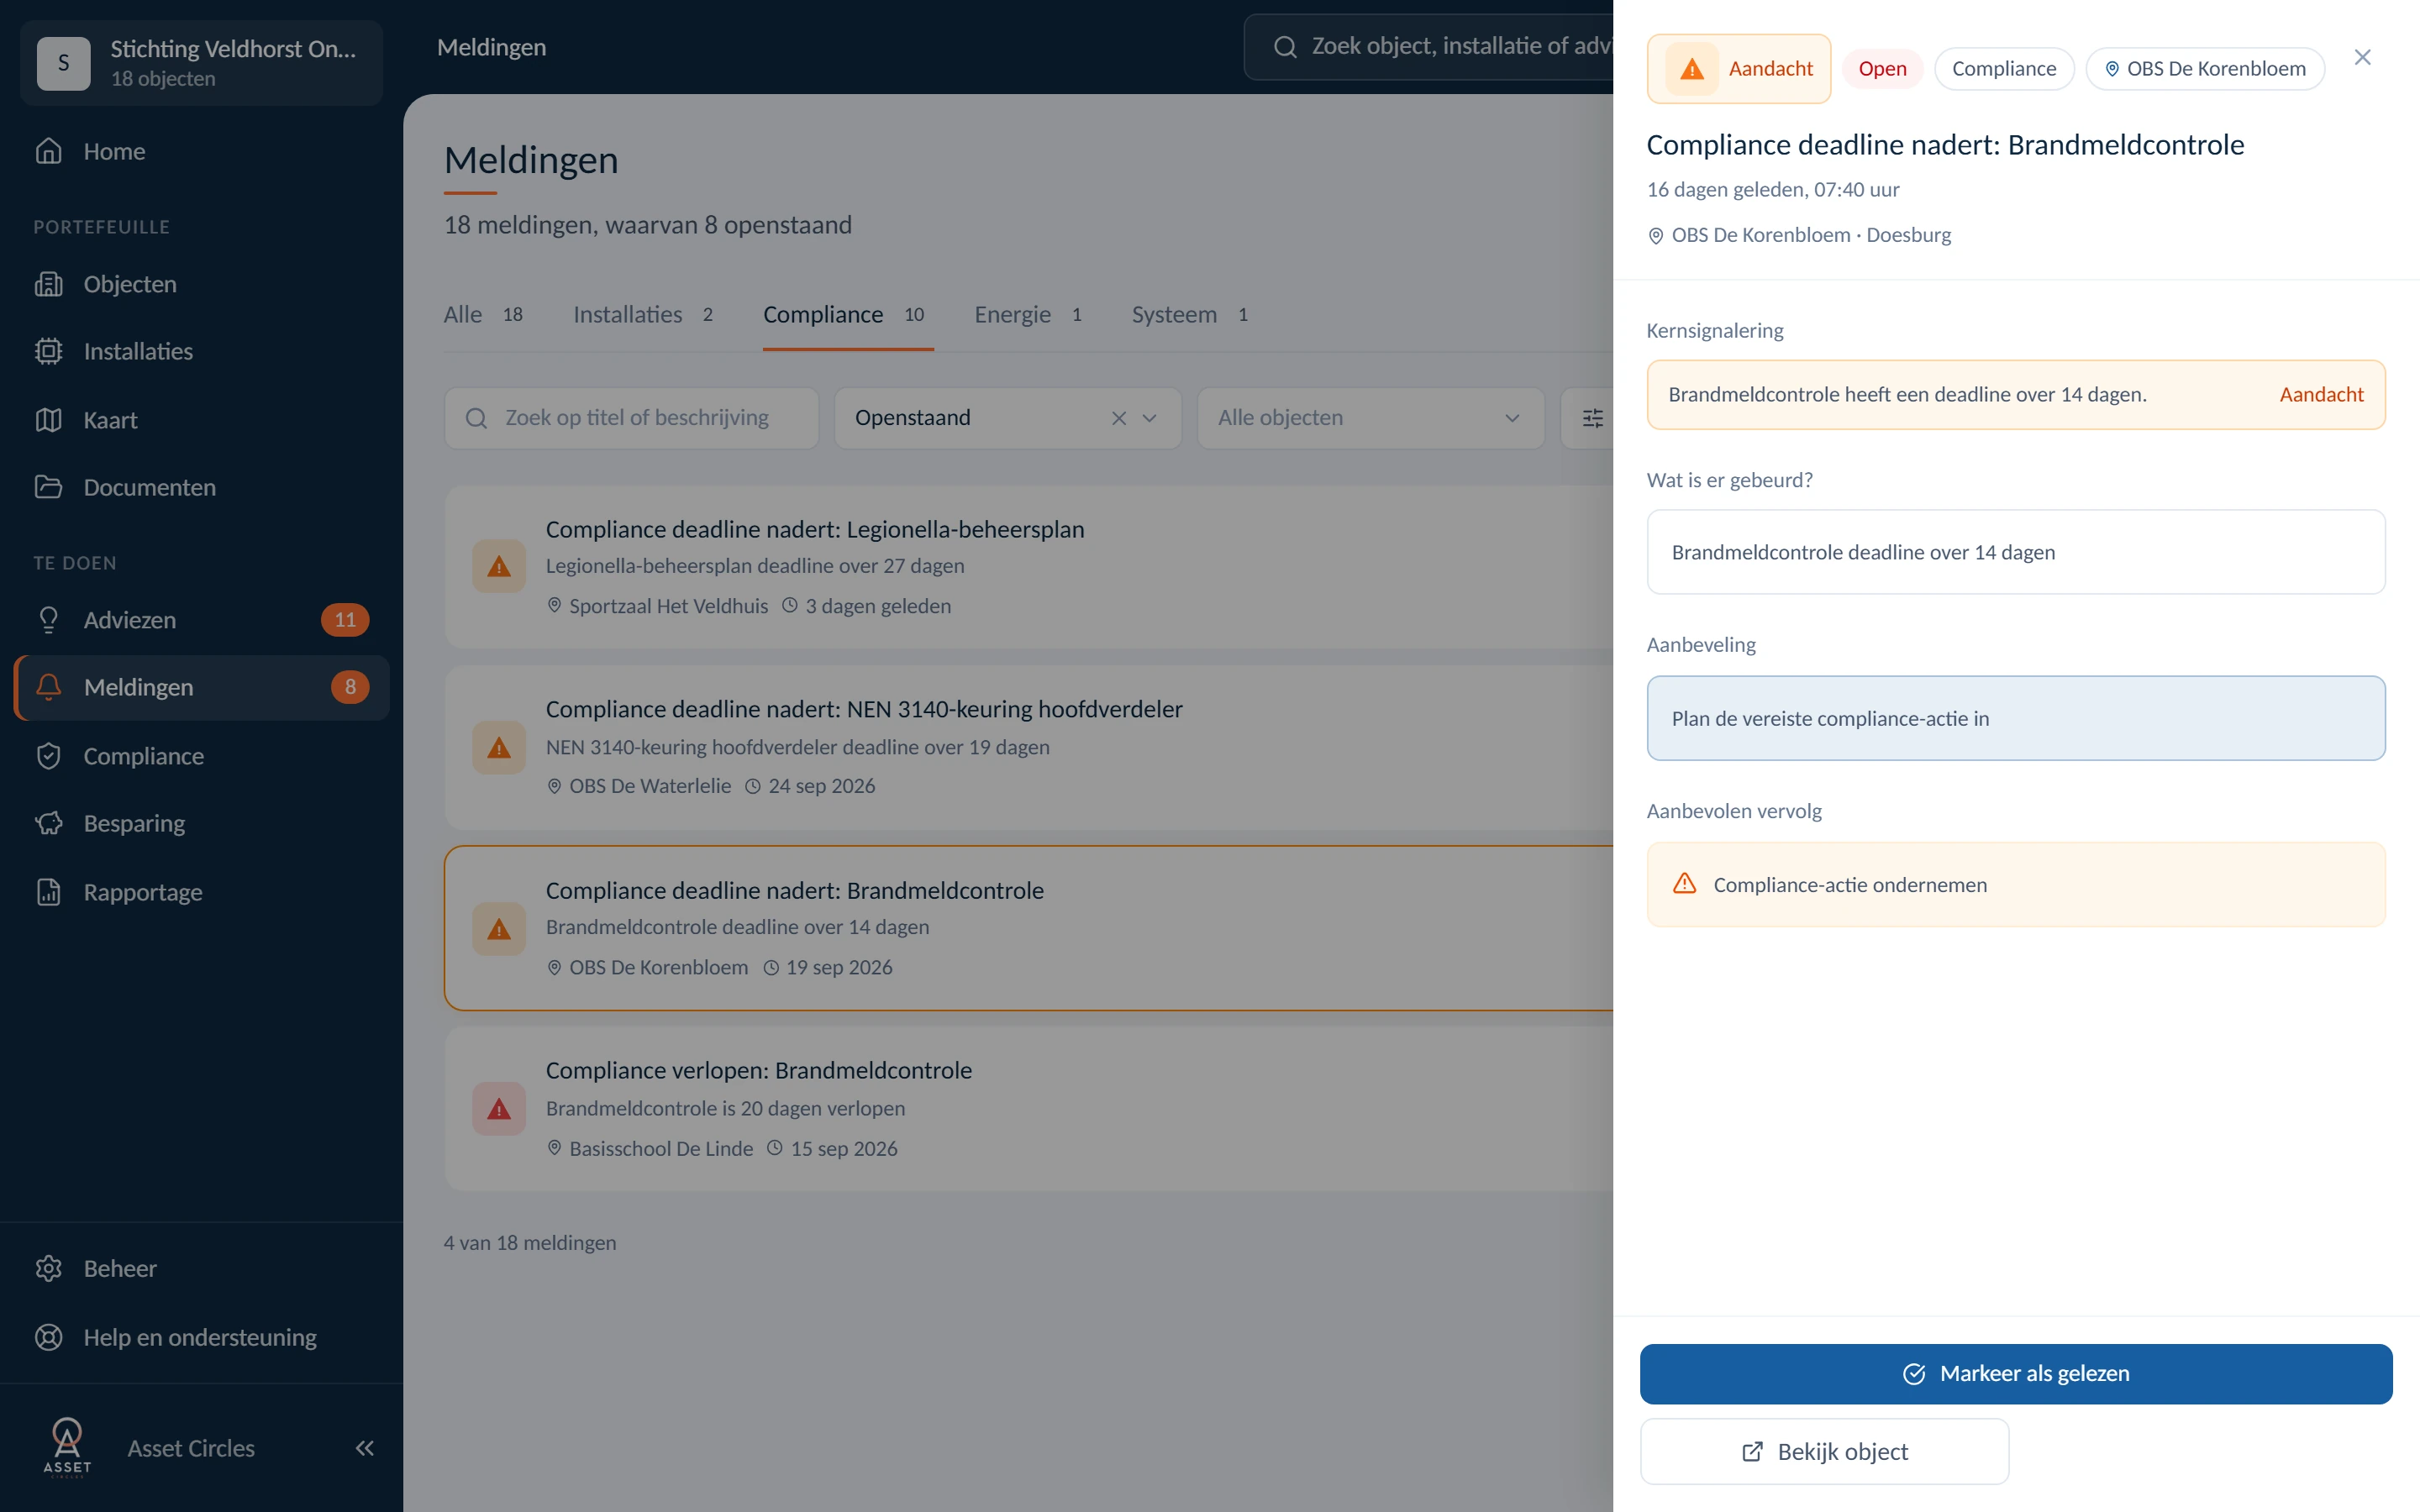
Task: Open the Kaart map view
Action: point(200,420)
